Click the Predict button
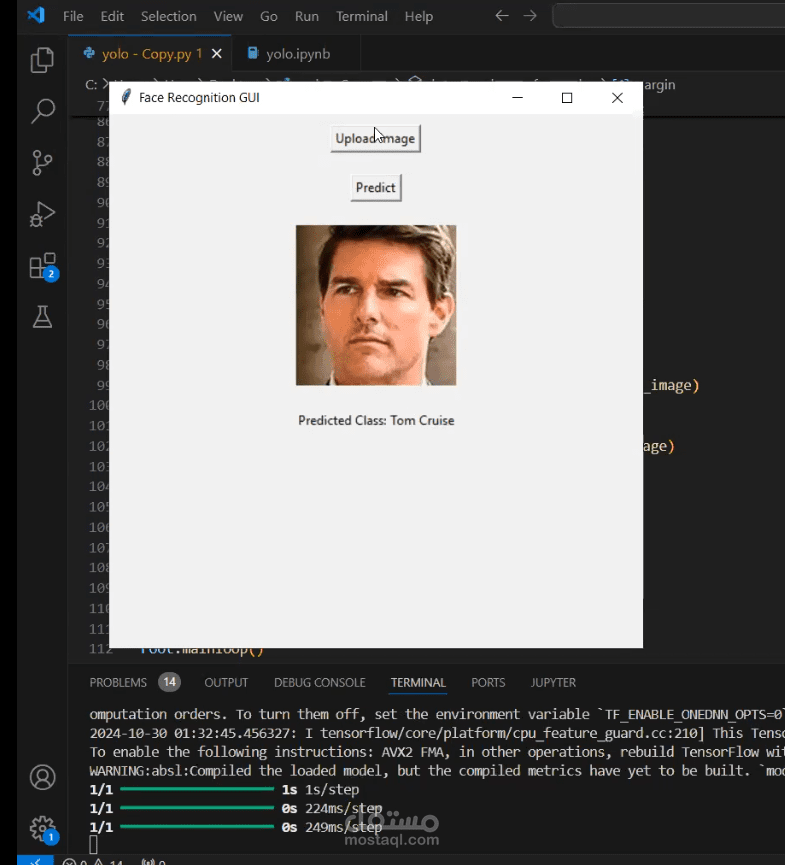The image size is (785, 865). click(x=376, y=188)
